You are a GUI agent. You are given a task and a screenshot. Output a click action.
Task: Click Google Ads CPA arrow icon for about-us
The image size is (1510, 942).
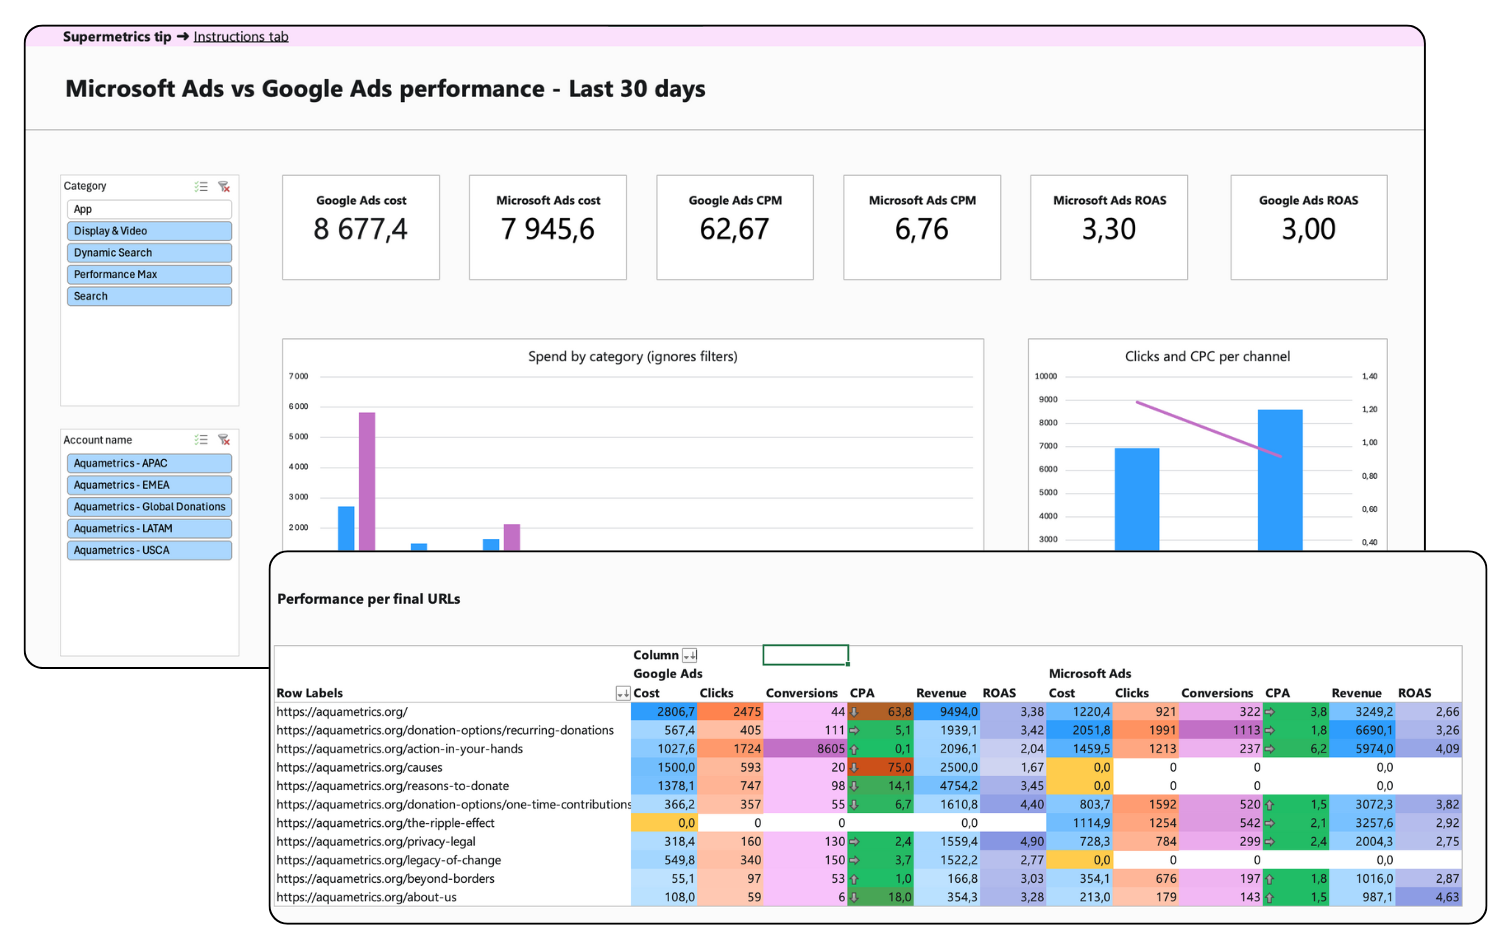854,898
